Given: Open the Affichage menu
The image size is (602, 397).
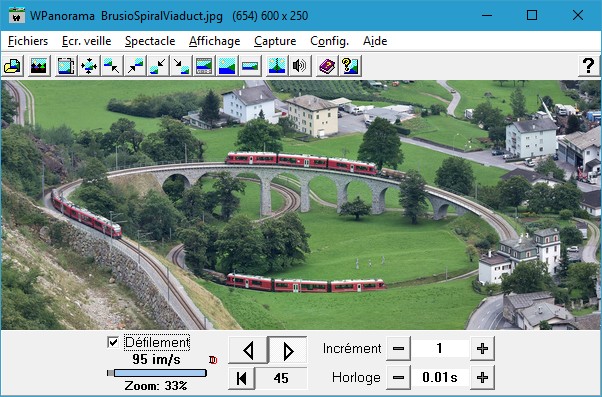Looking at the screenshot, I should [214, 41].
